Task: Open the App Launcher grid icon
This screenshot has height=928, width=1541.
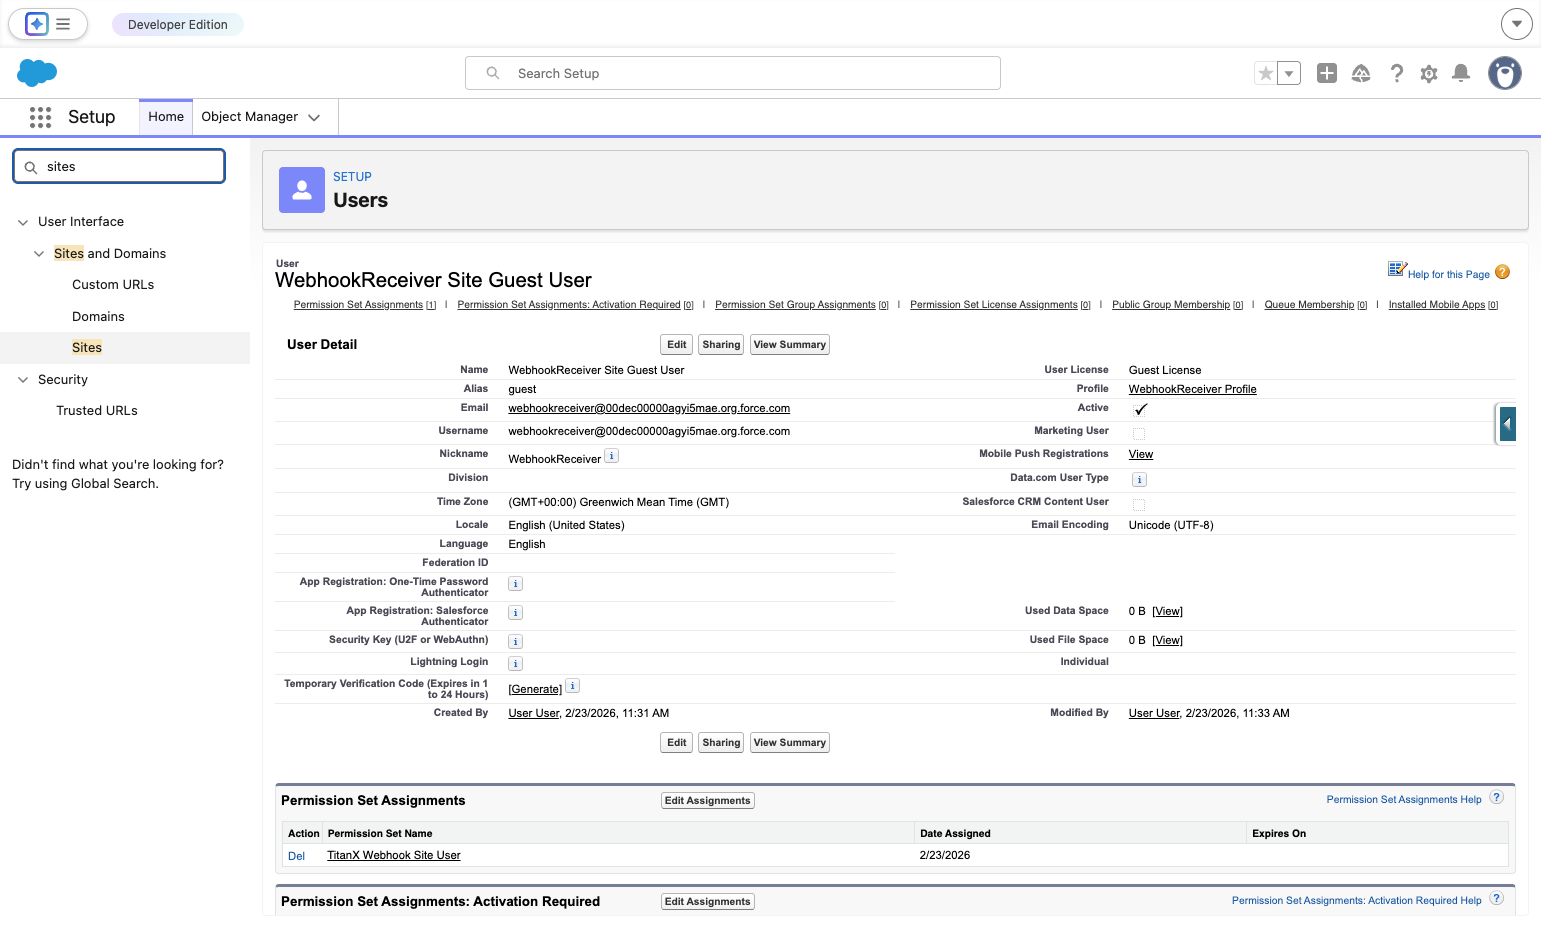Action: tap(40, 117)
